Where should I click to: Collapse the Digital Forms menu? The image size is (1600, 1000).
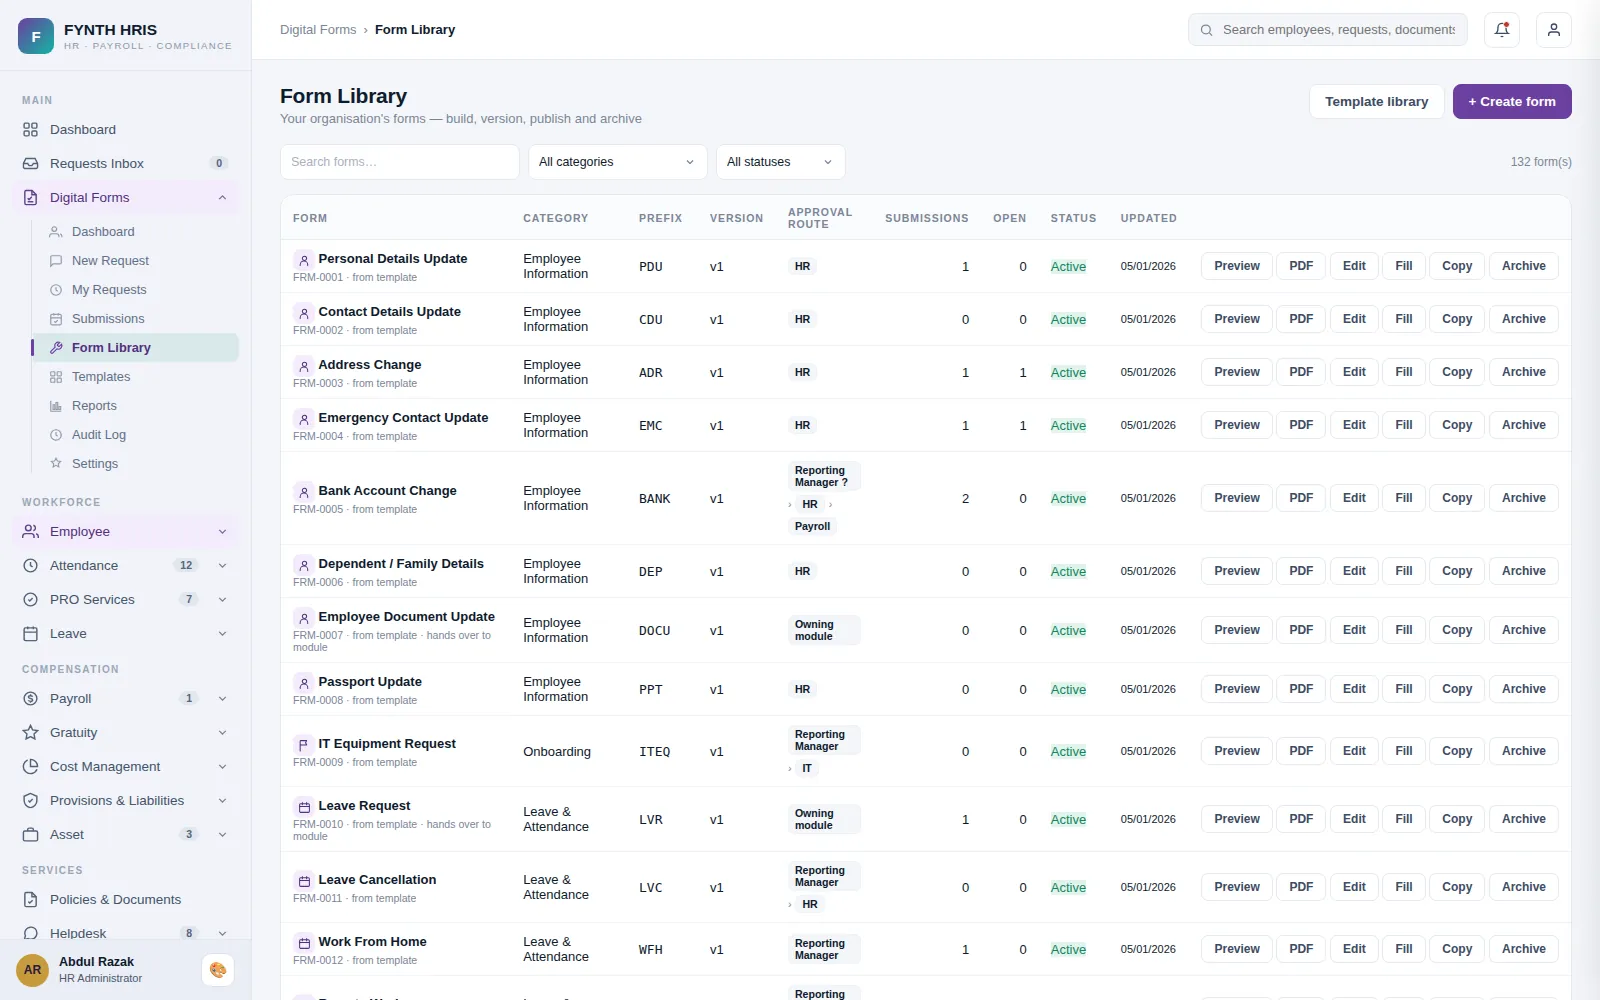point(222,198)
